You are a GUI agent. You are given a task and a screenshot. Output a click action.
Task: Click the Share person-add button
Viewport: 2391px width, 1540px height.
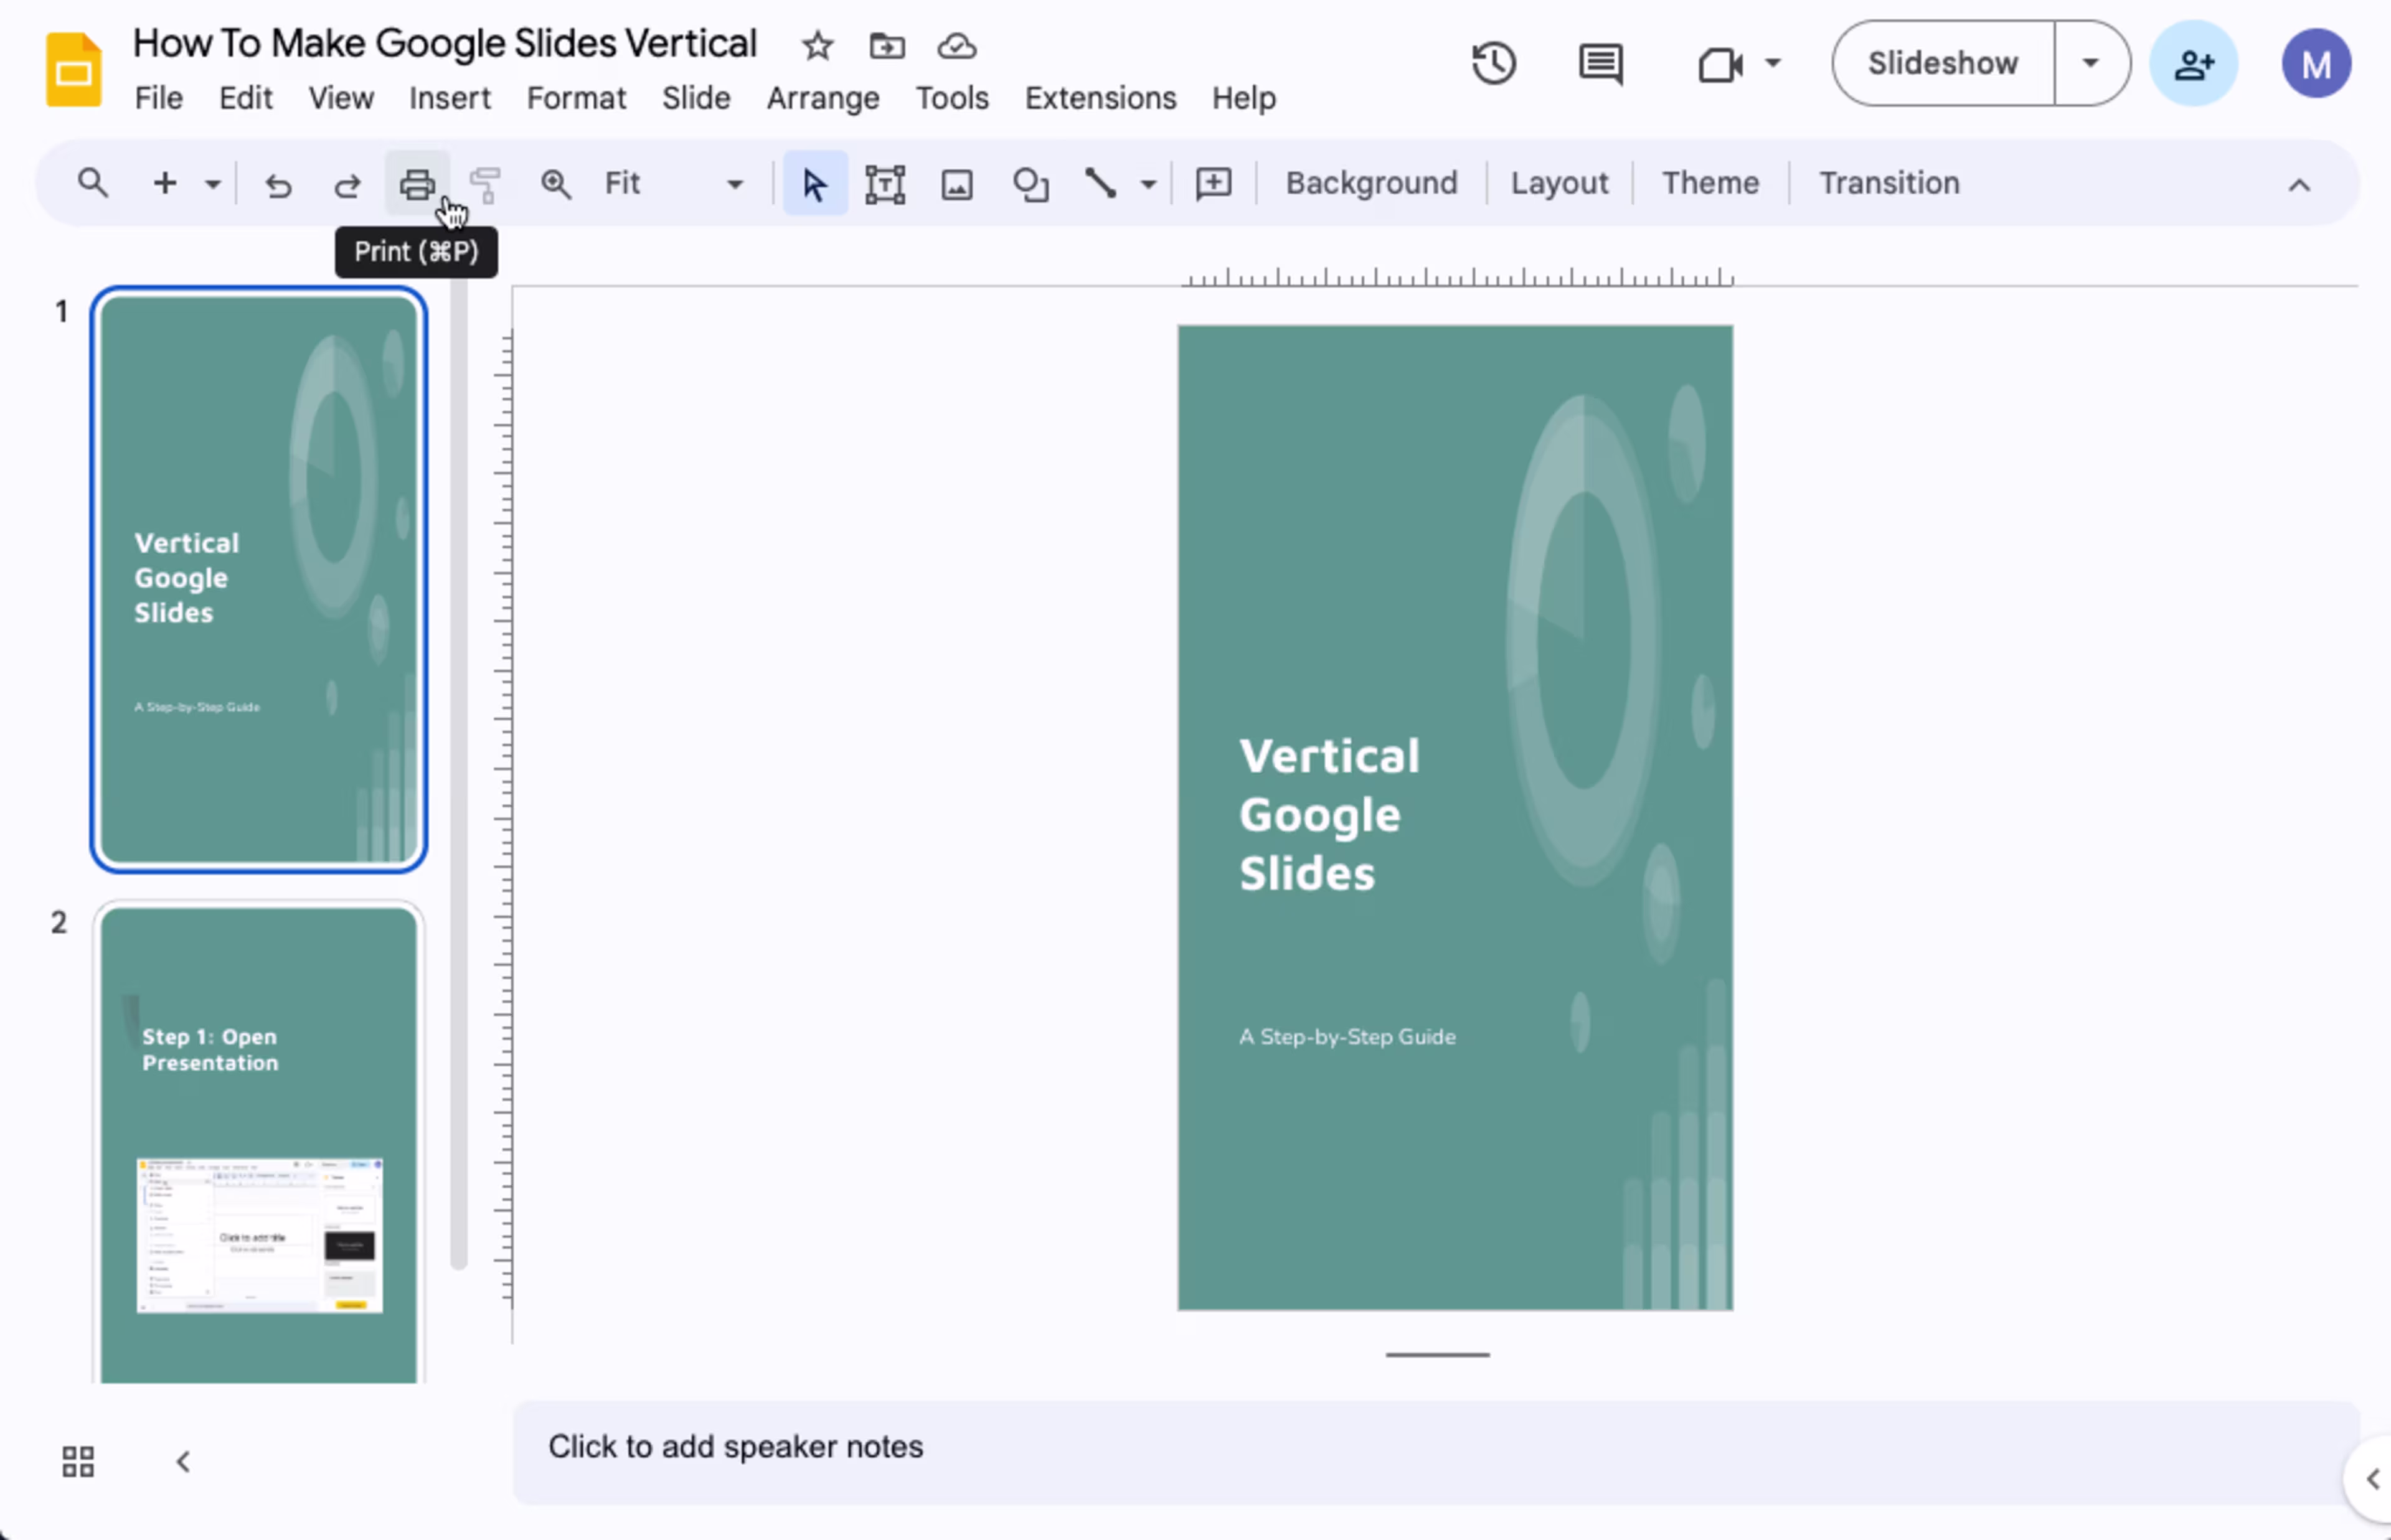pos(2193,63)
